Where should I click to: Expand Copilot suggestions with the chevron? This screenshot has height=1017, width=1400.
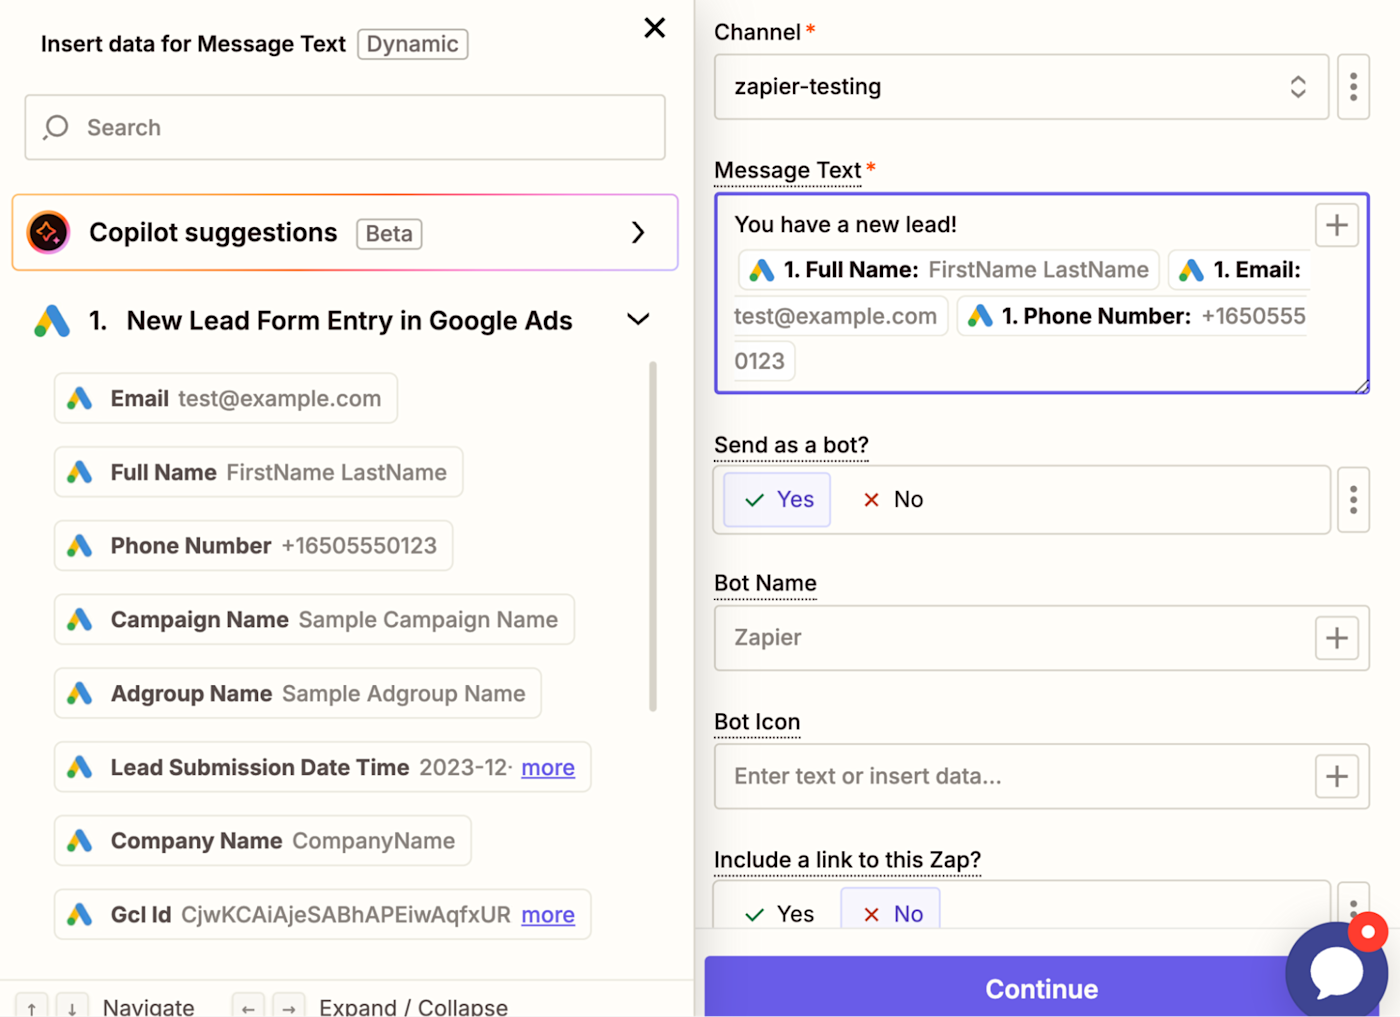click(x=639, y=233)
